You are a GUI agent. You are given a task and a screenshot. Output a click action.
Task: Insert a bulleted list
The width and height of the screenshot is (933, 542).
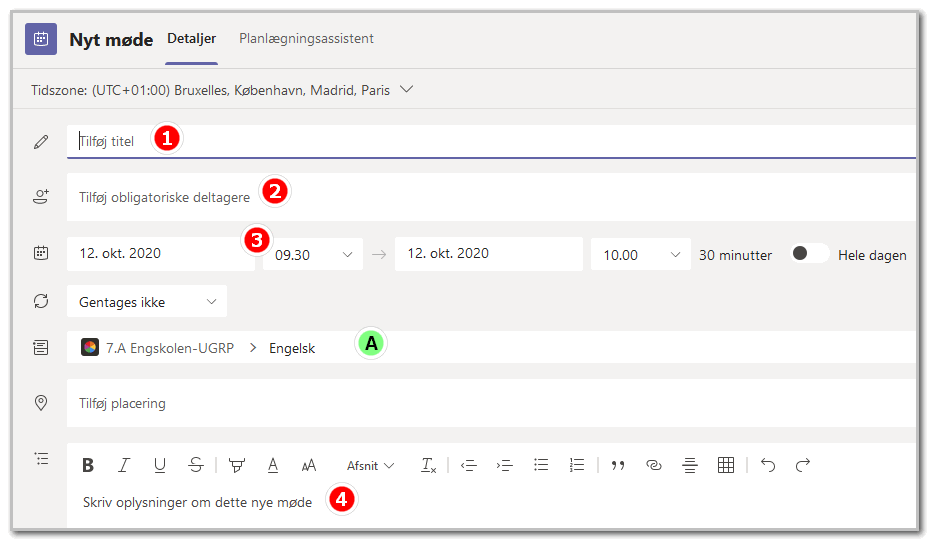[541, 465]
